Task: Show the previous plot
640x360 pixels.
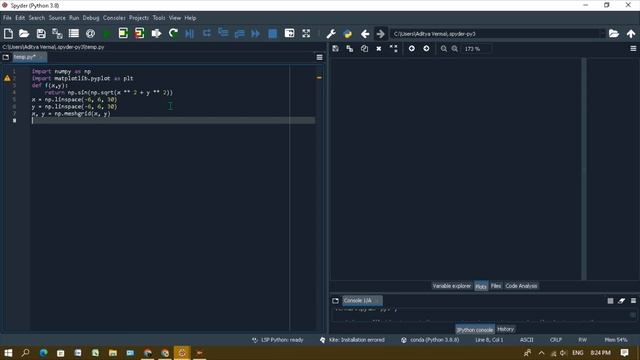Action: (412, 49)
